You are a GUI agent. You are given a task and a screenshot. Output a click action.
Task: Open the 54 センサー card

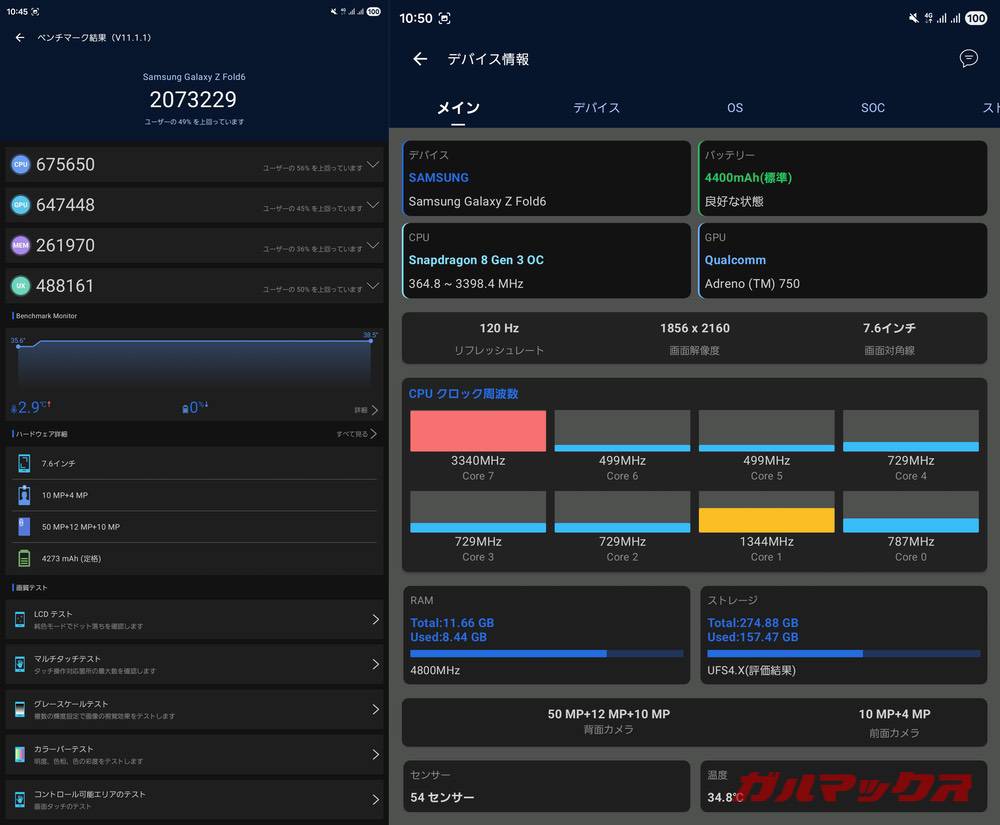pyautogui.click(x=547, y=786)
